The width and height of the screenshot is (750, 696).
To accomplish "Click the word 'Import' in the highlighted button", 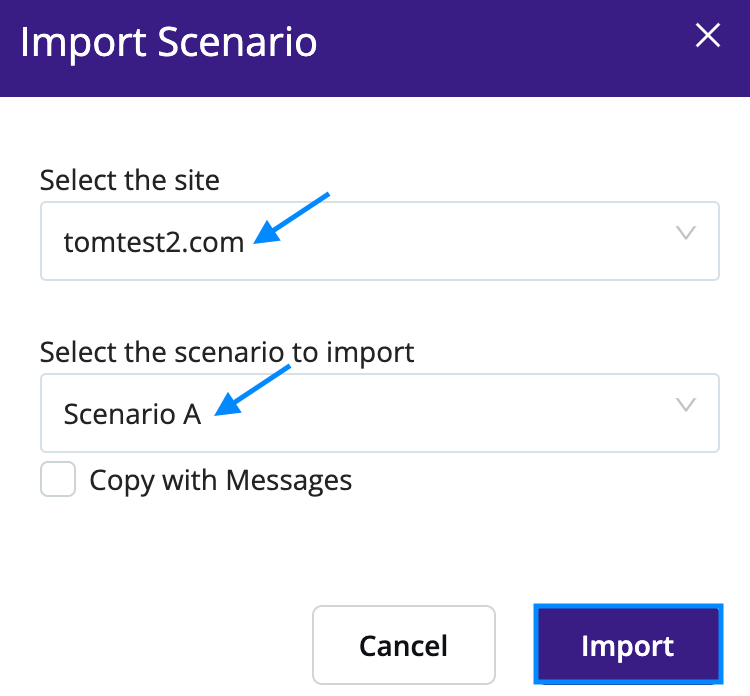I will (x=627, y=646).
